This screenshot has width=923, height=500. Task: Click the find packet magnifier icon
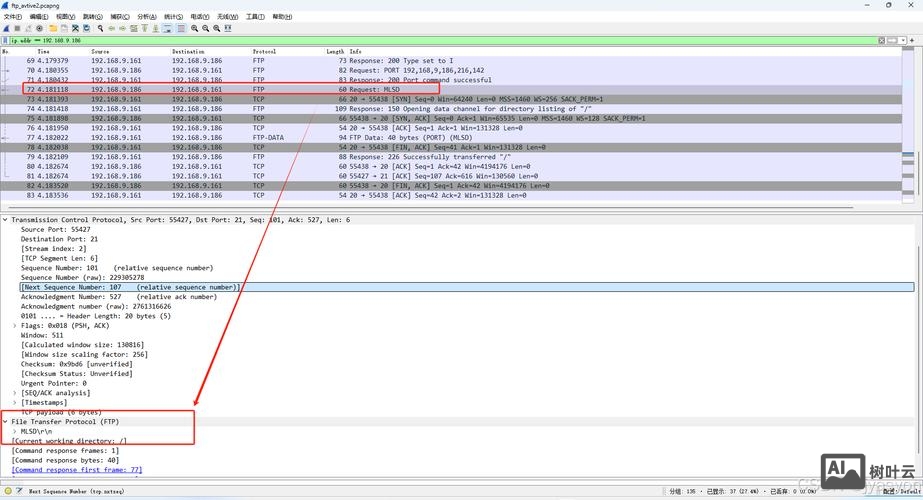click(x=101, y=28)
